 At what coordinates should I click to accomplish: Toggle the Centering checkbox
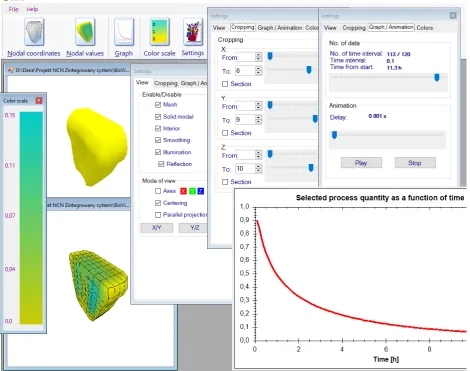pyautogui.click(x=158, y=203)
